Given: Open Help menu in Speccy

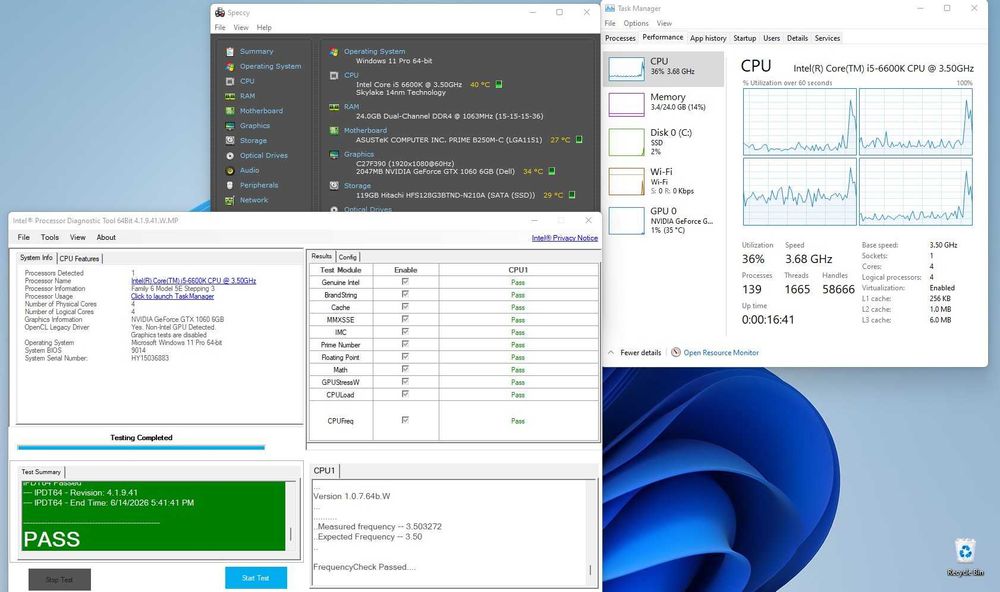Looking at the screenshot, I should [264, 27].
